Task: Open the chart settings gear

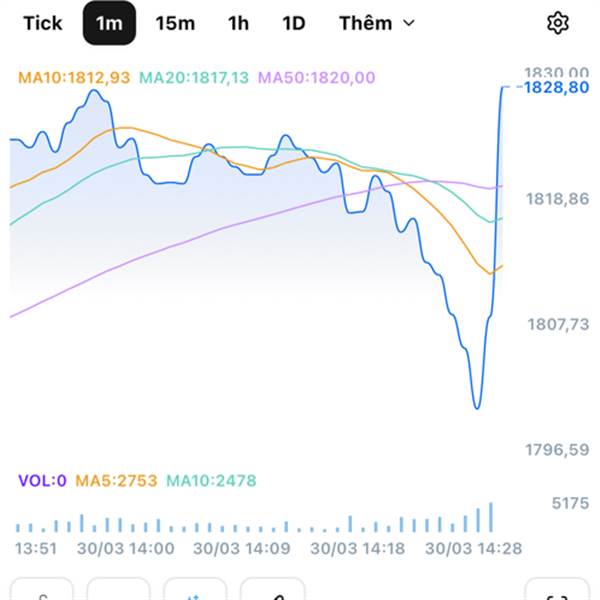Action: [x=557, y=23]
